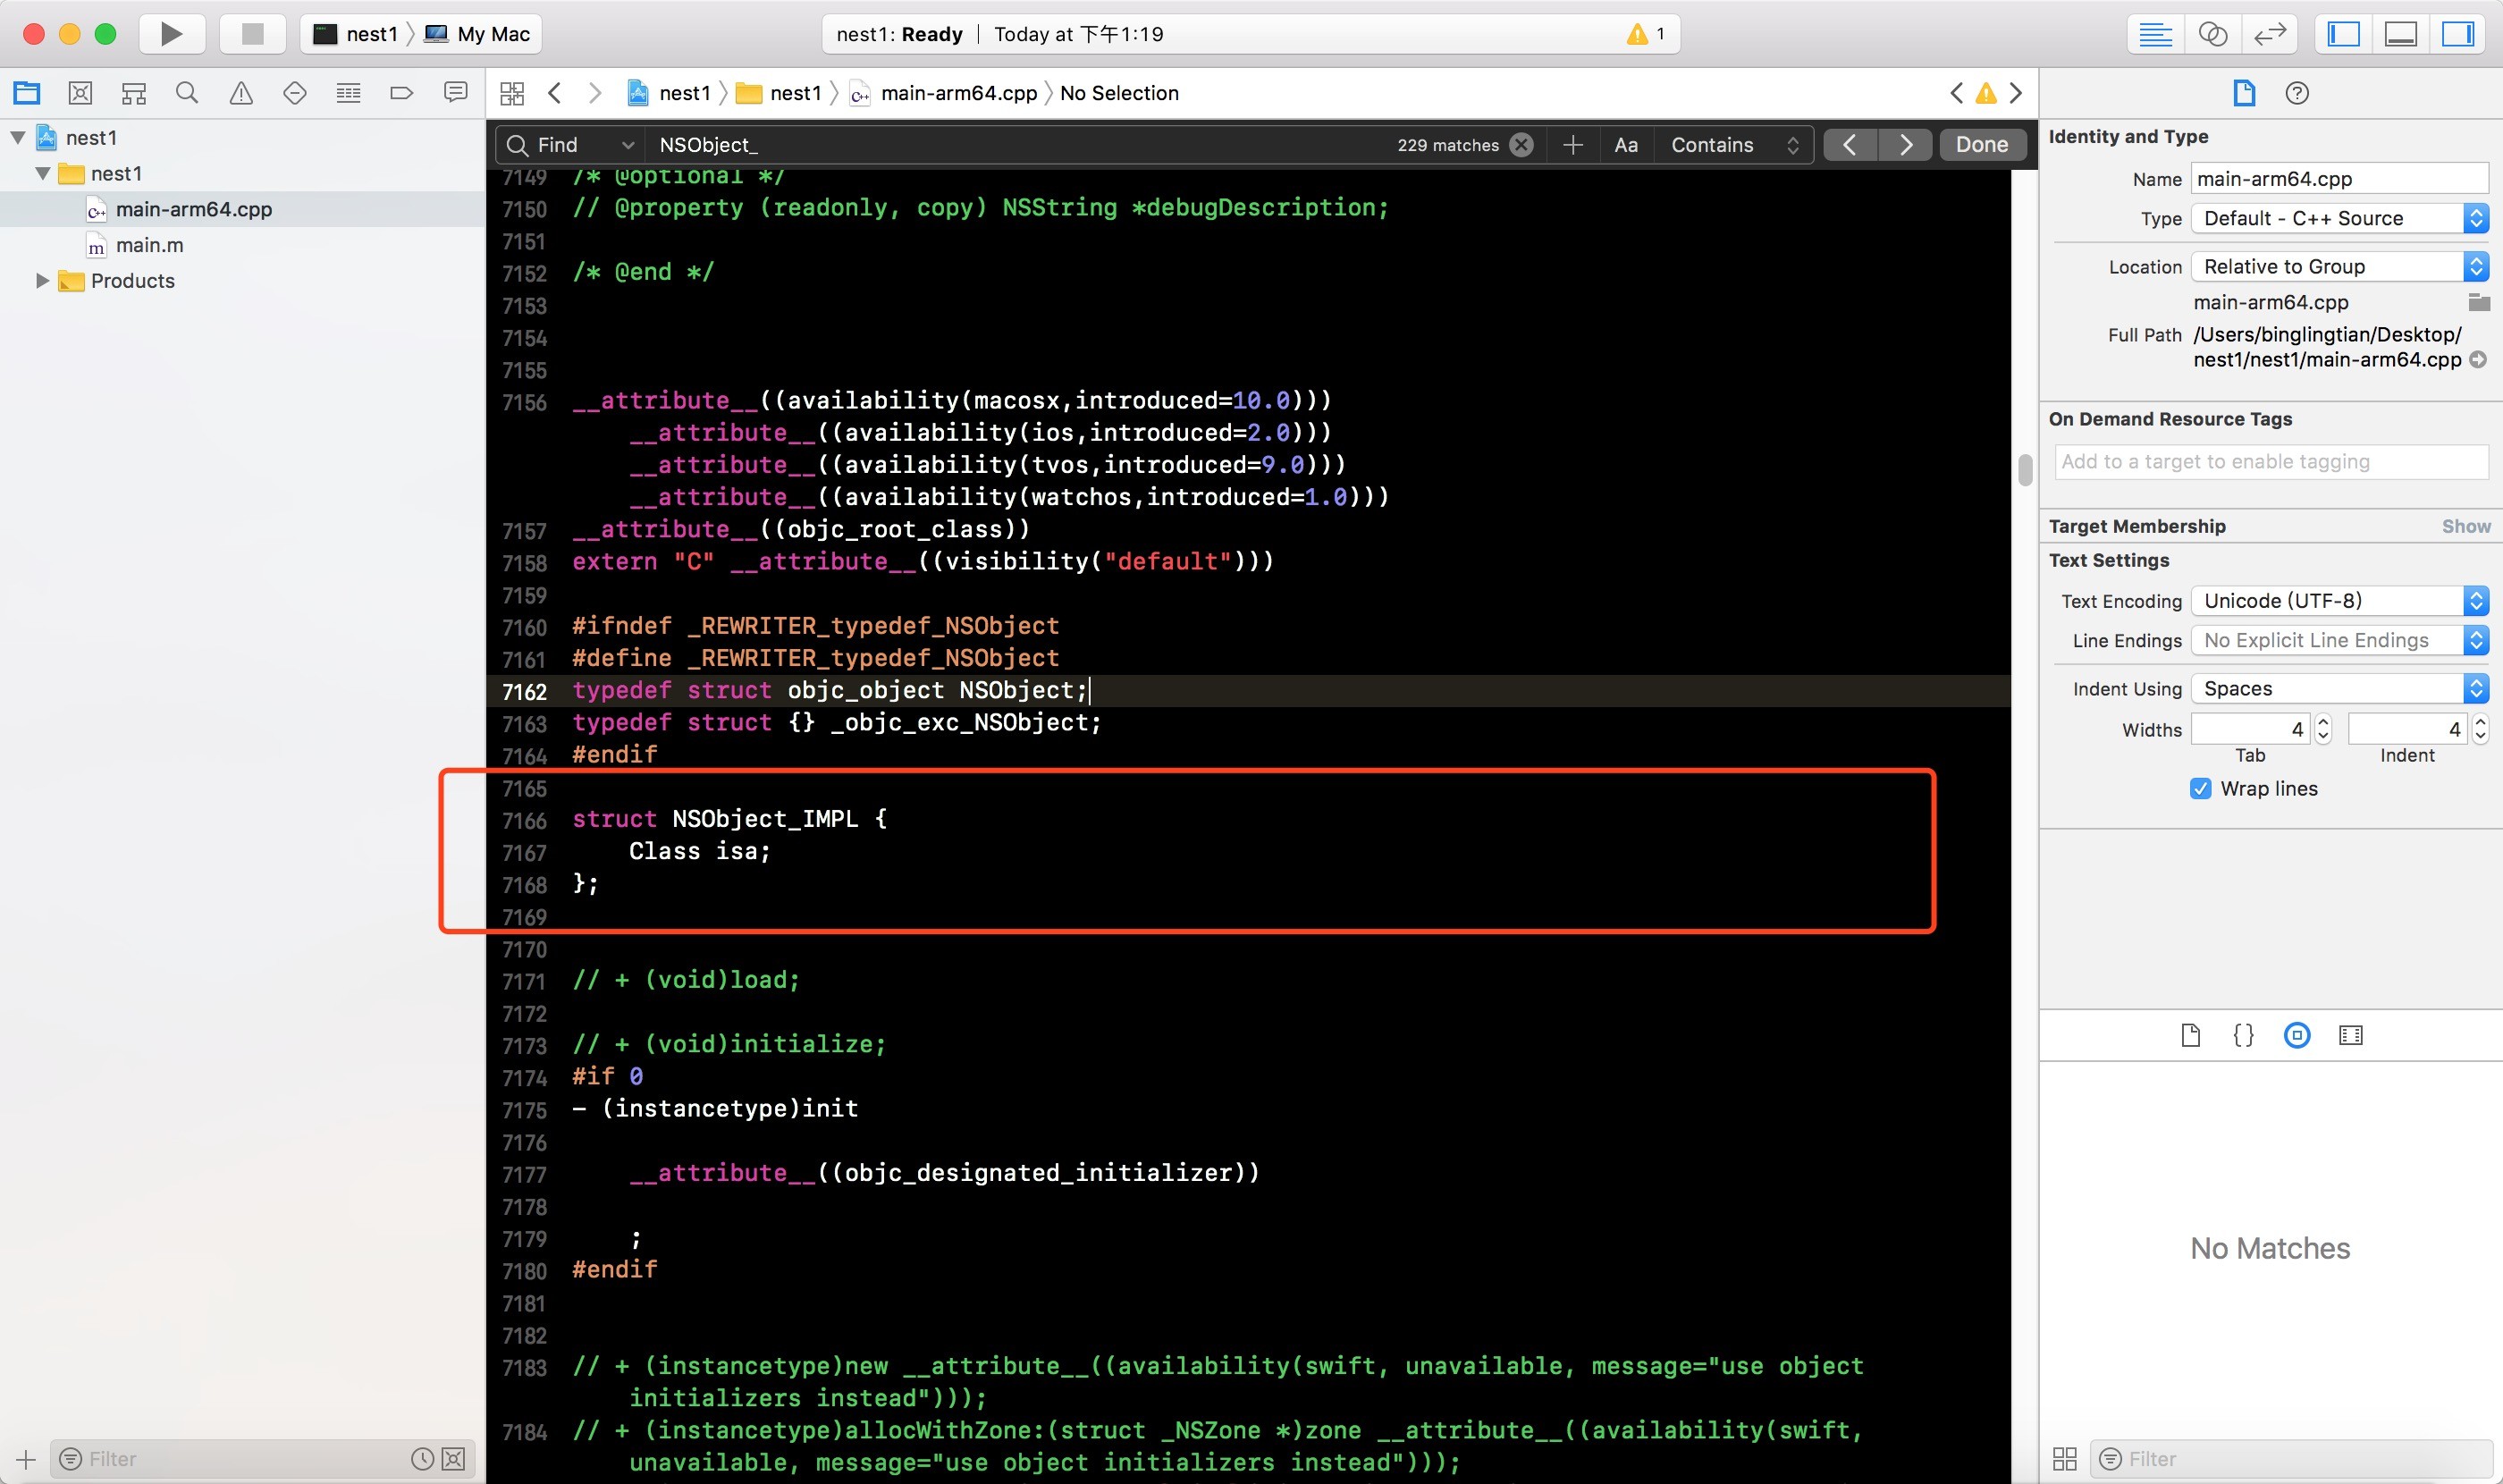Click the Run (play) button
The width and height of the screenshot is (2503, 1484).
click(171, 34)
